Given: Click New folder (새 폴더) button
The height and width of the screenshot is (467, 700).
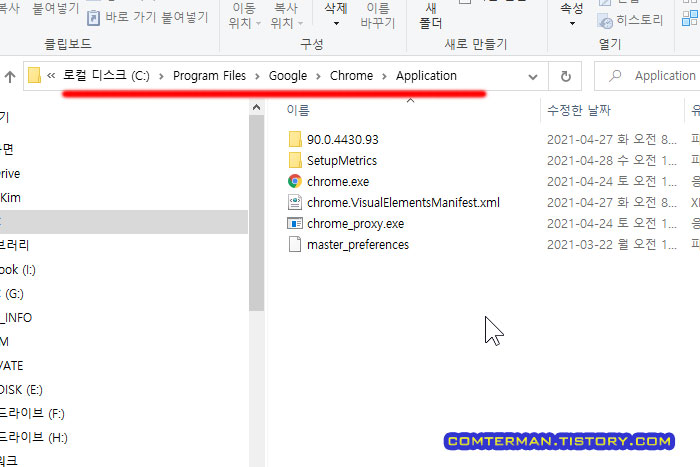Looking at the screenshot, I should click(x=430, y=15).
